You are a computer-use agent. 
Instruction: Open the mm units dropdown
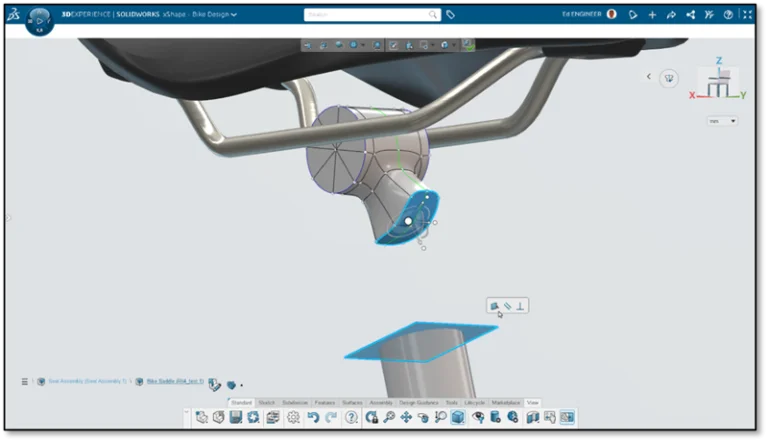(722, 121)
